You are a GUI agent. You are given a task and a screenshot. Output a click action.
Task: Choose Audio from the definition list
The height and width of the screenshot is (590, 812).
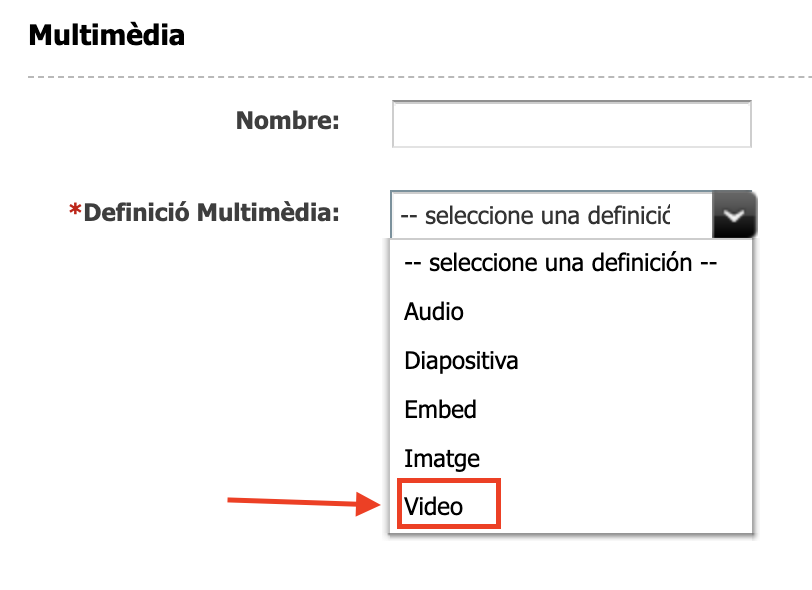point(434,312)
